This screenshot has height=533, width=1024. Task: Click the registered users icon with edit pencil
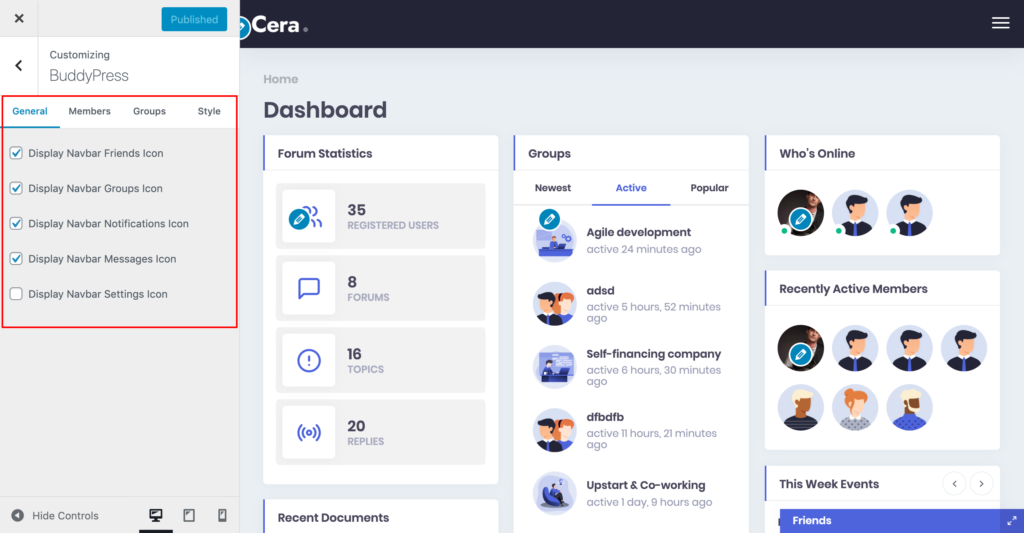point(306,216)
